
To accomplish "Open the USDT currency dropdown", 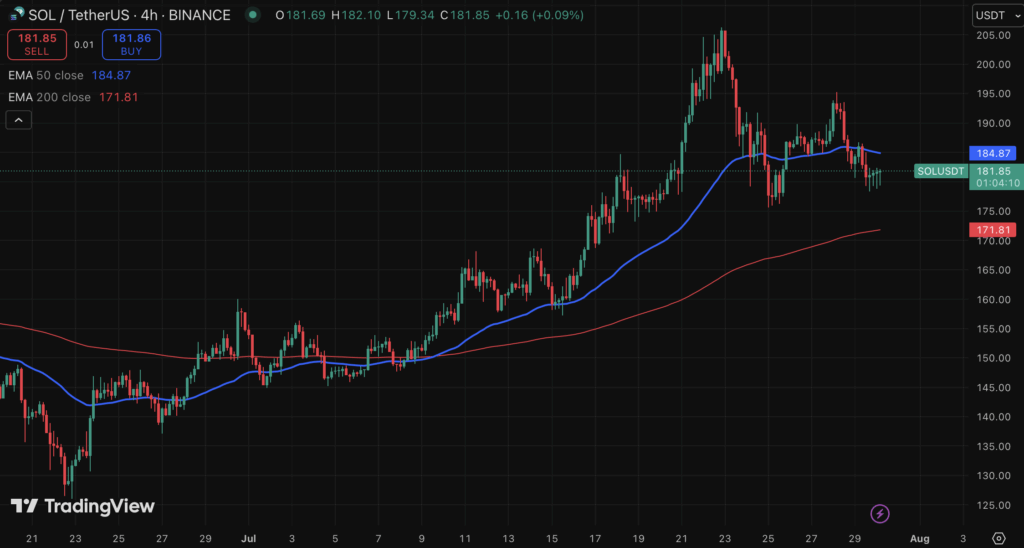I will click(997, 15).
